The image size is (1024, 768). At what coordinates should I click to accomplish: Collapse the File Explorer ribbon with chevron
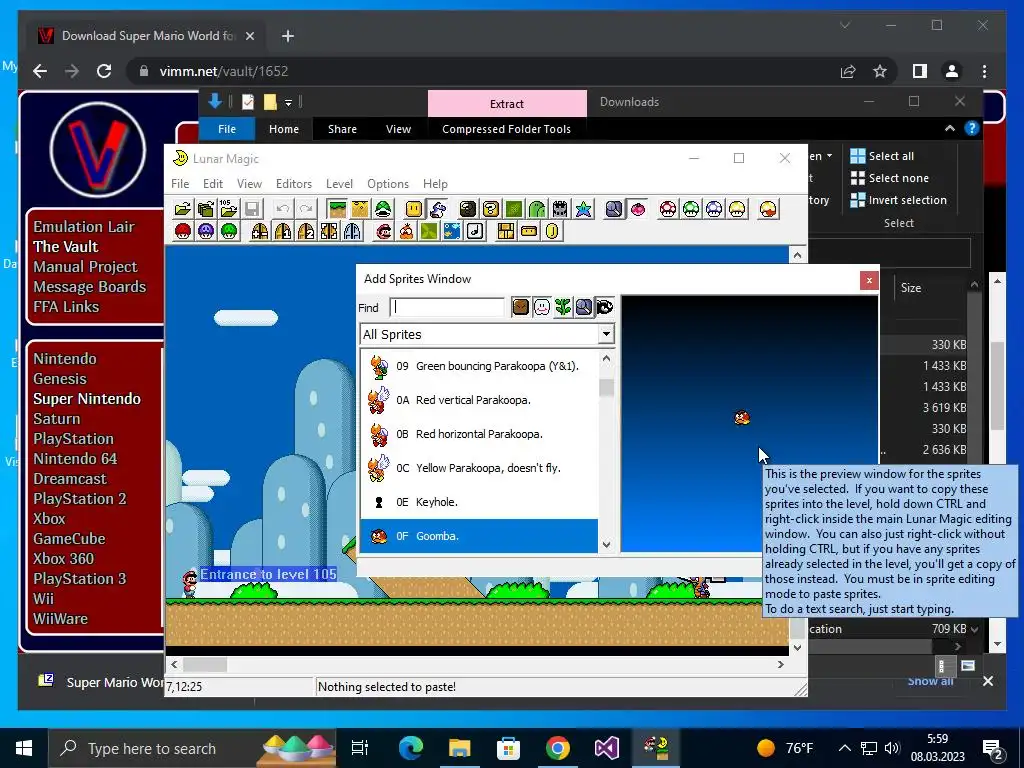click(950, 129)
